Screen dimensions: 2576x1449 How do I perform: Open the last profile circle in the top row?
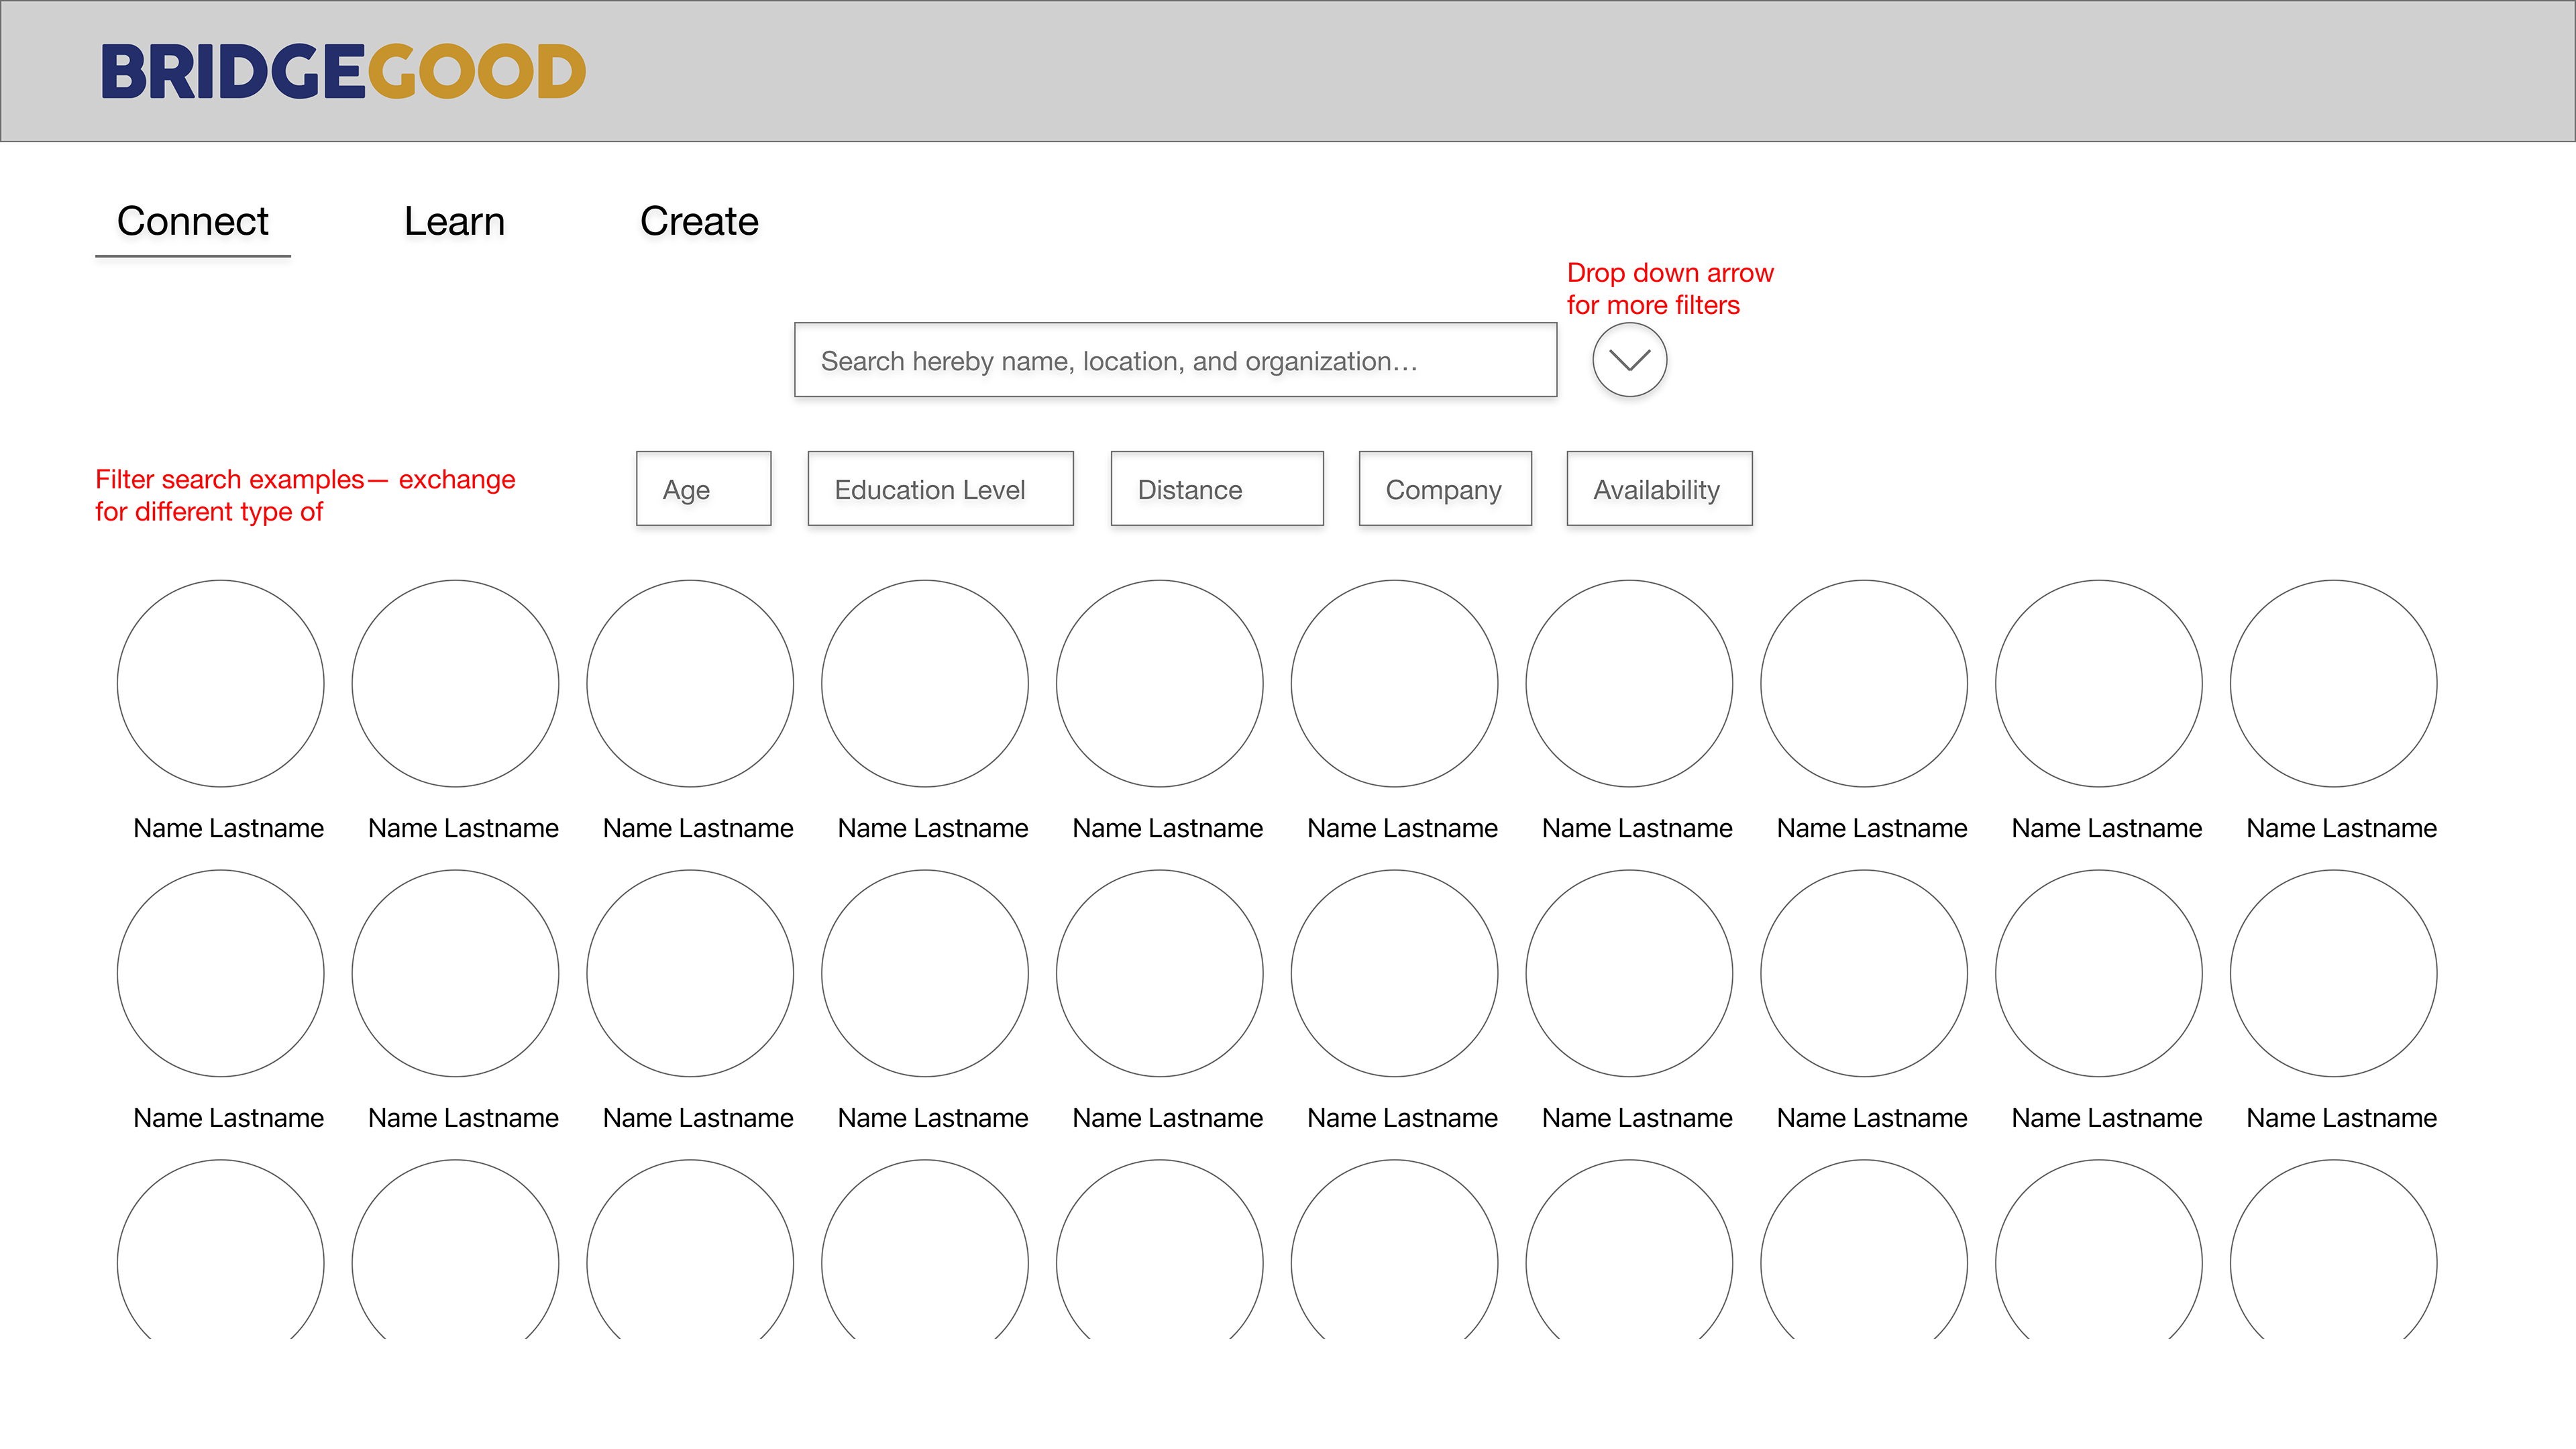point(2333,683)
